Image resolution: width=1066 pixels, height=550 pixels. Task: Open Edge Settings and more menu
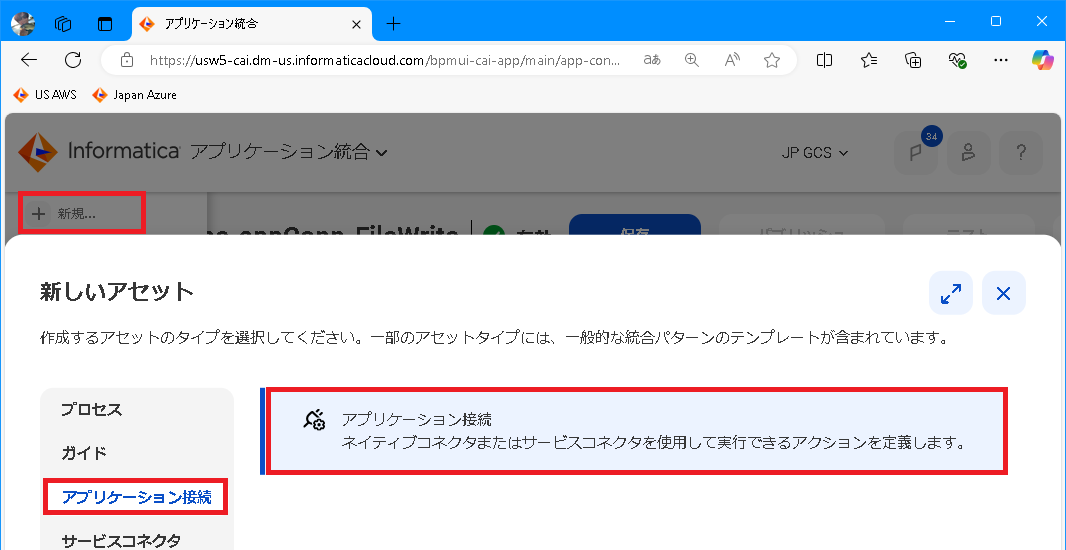click(x=1001, y=60)
